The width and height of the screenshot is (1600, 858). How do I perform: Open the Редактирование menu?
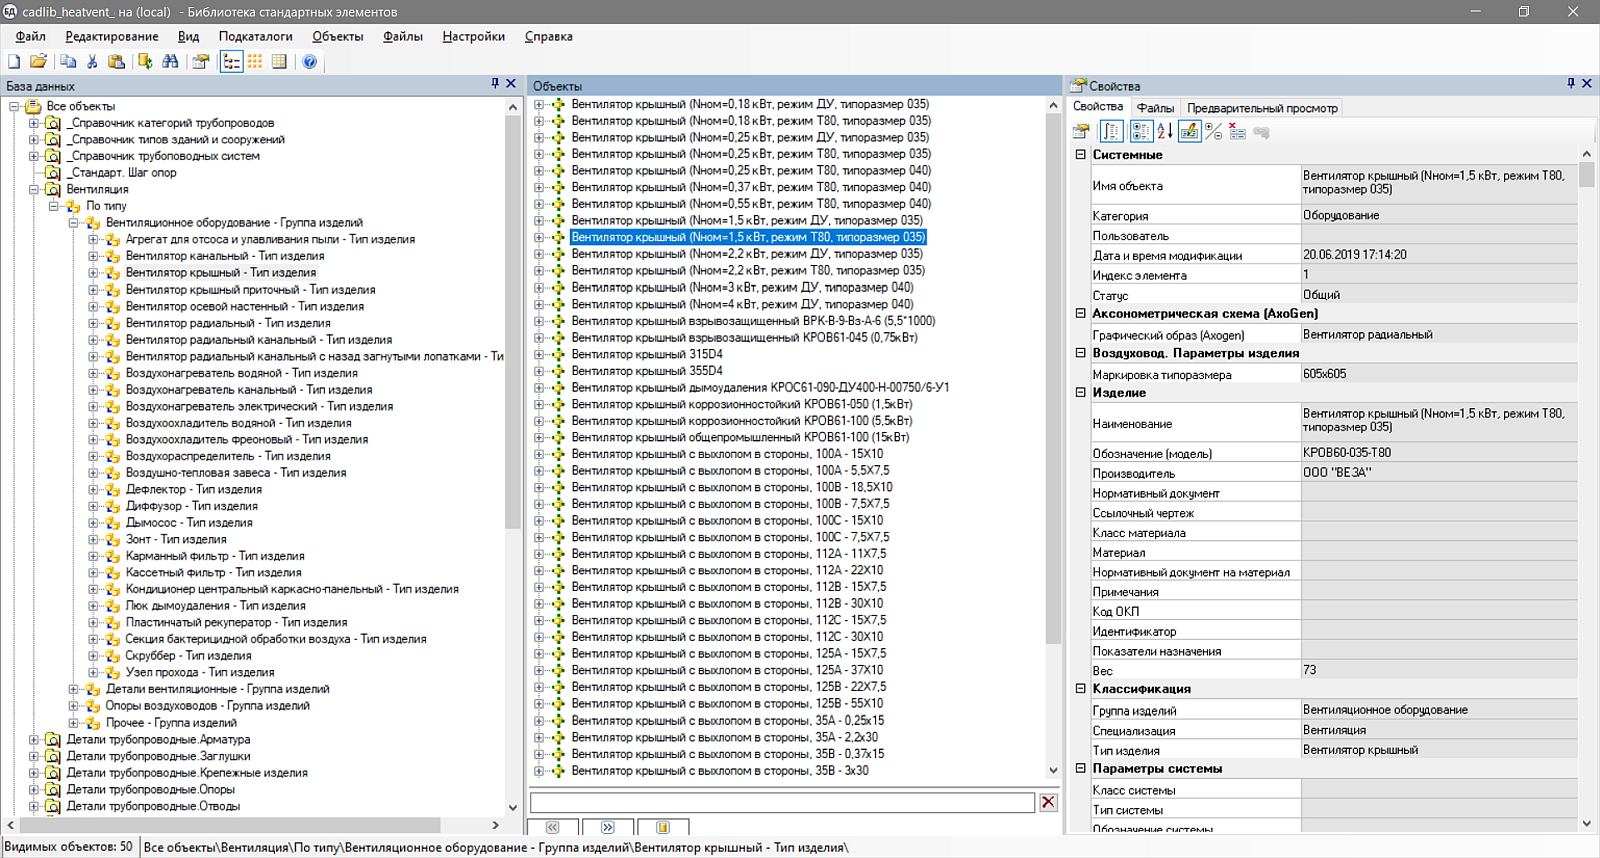[112, 36]
